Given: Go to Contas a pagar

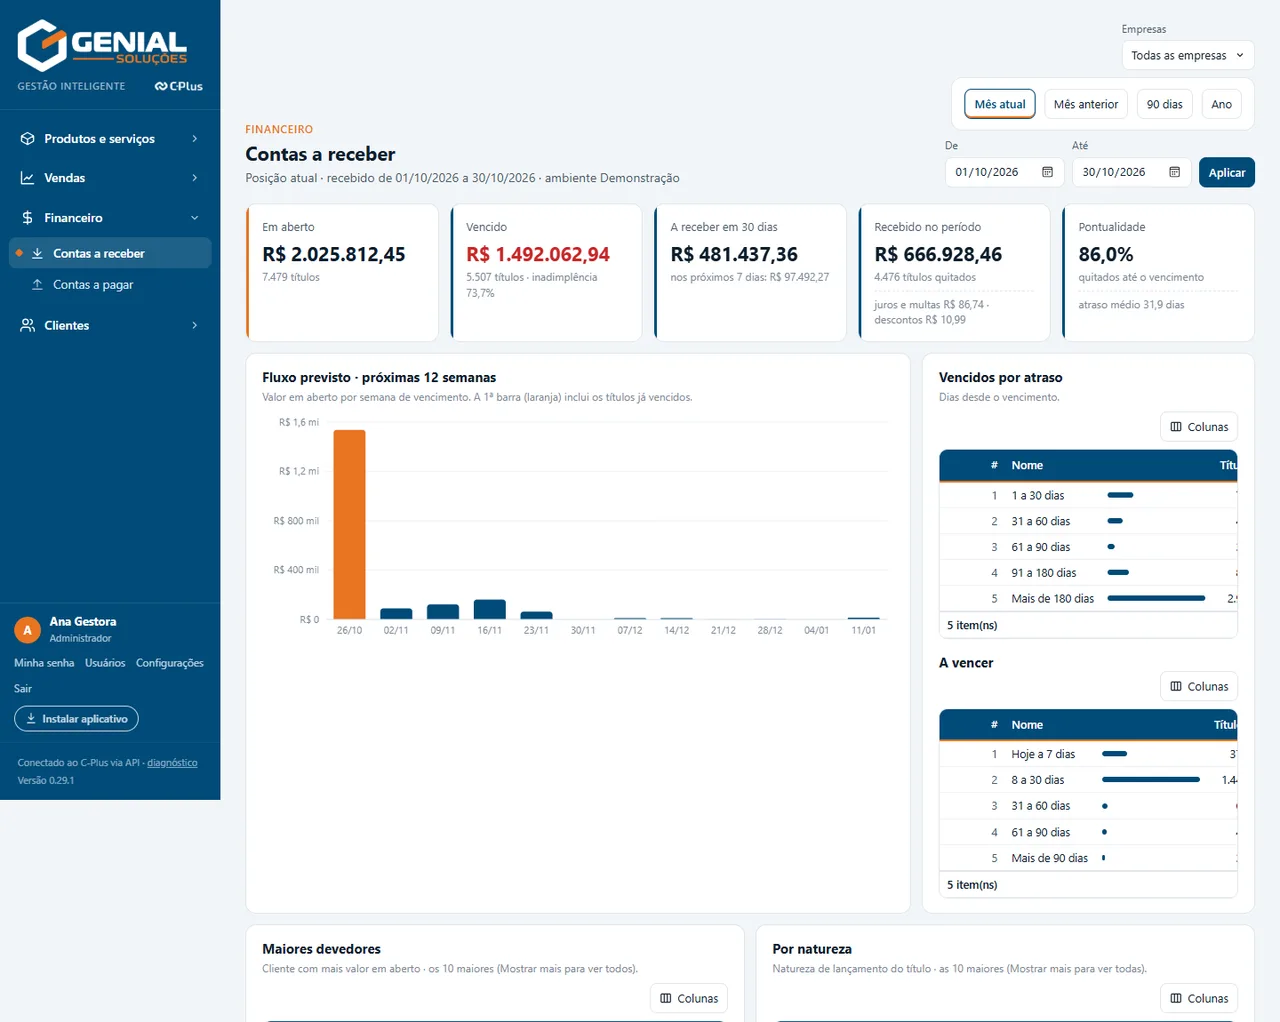Looking at the screenshot, I should 92,285.
